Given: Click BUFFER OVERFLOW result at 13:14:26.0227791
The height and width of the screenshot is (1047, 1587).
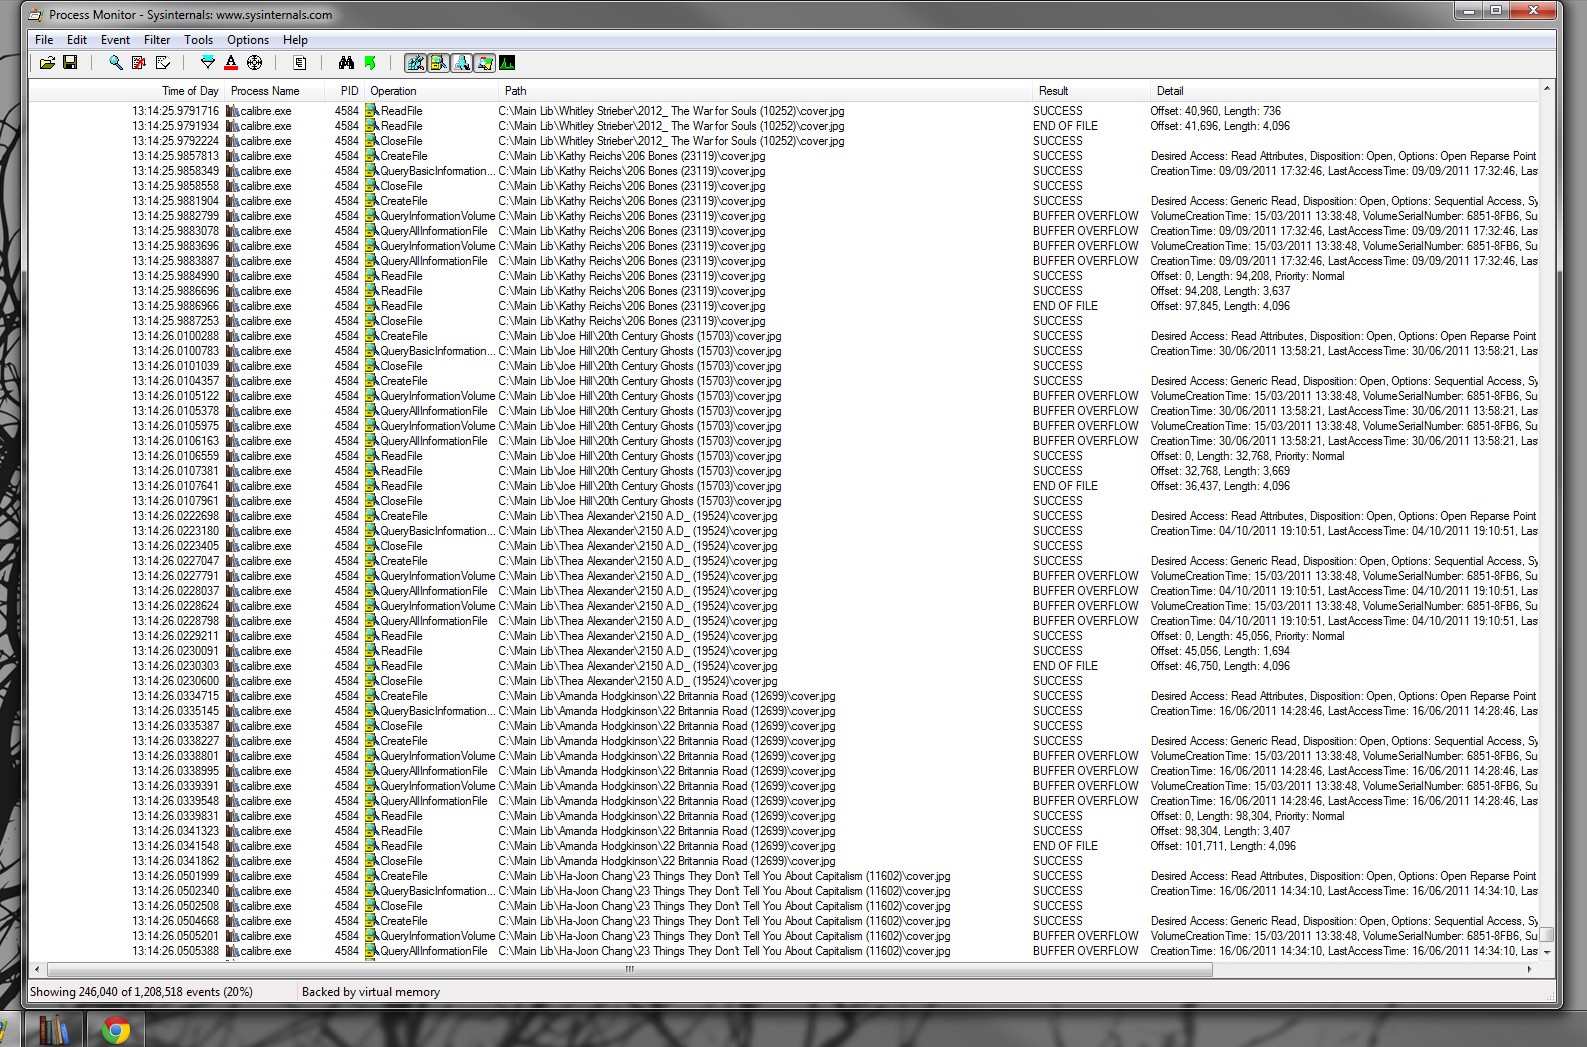Looking at the screenshot, I should point(1086,576).
